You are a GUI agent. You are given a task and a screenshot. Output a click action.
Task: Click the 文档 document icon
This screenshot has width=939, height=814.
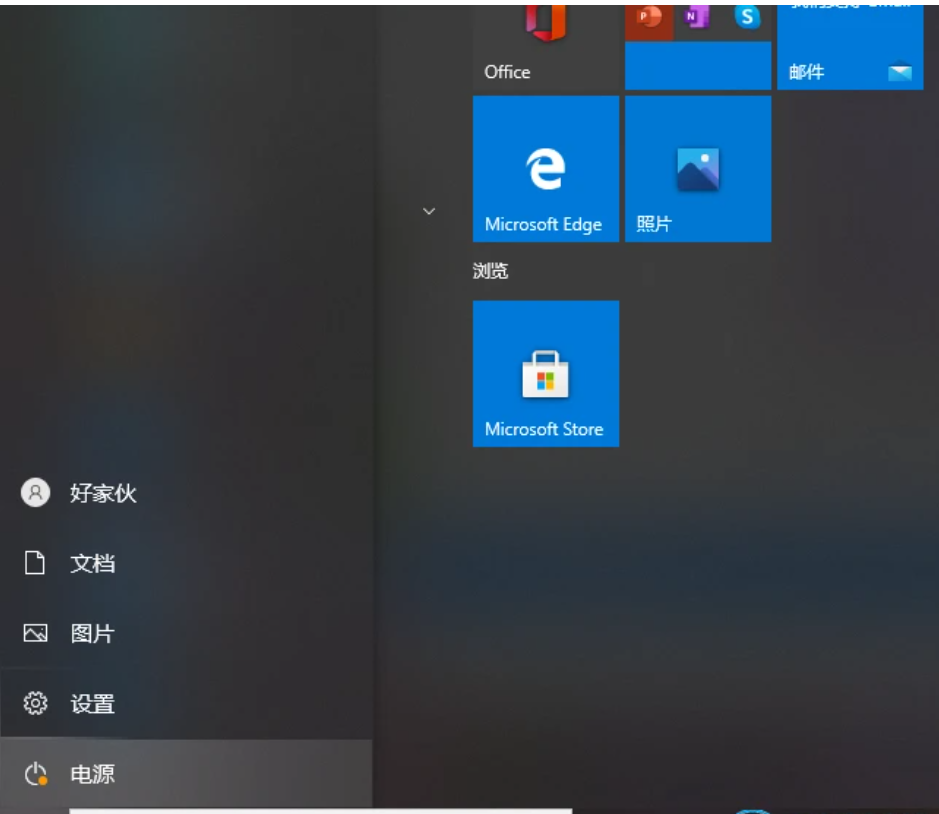(35, 563)
